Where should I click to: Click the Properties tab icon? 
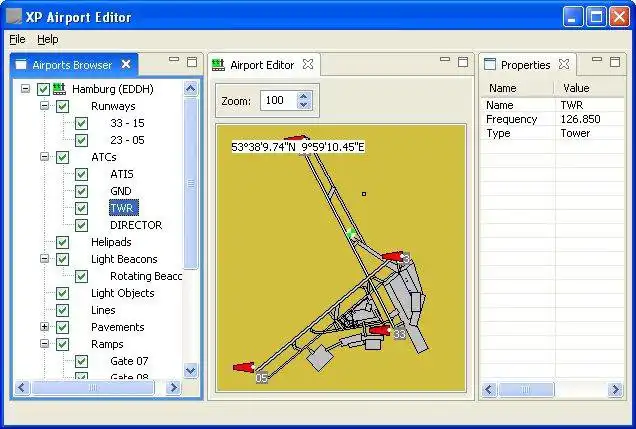click(490, 64)
